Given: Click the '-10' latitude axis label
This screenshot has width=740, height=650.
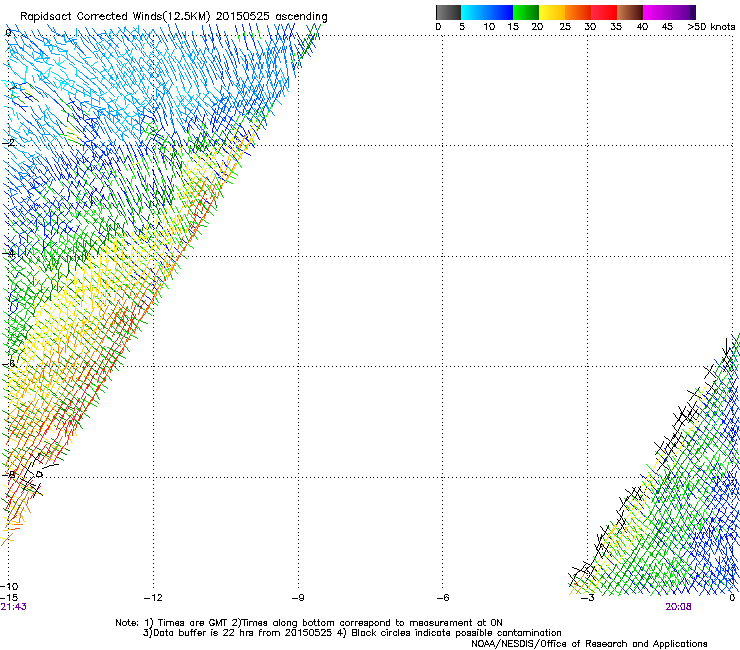Looking at the screenshot, I should 9,587.
